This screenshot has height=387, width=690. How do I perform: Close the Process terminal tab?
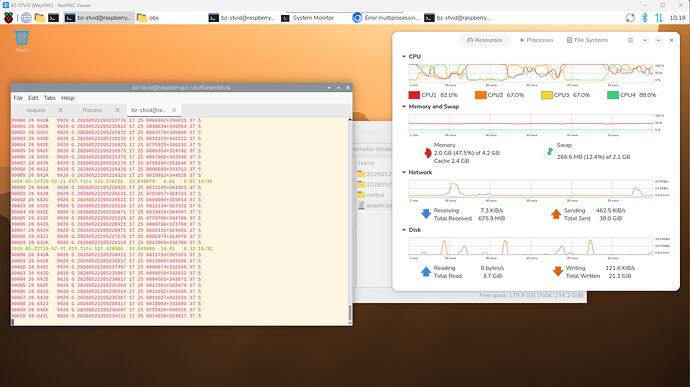117,110
